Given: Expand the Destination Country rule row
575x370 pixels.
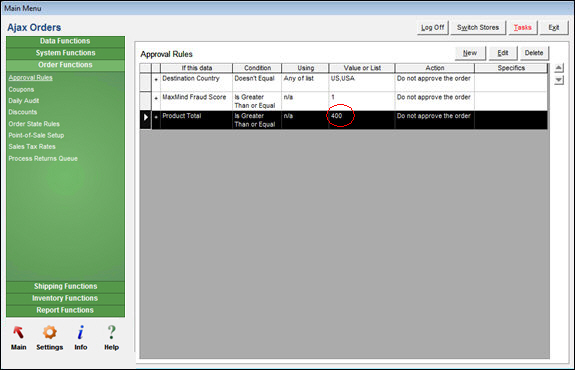Looking at the screenshot, I should [x=156, y=80].
